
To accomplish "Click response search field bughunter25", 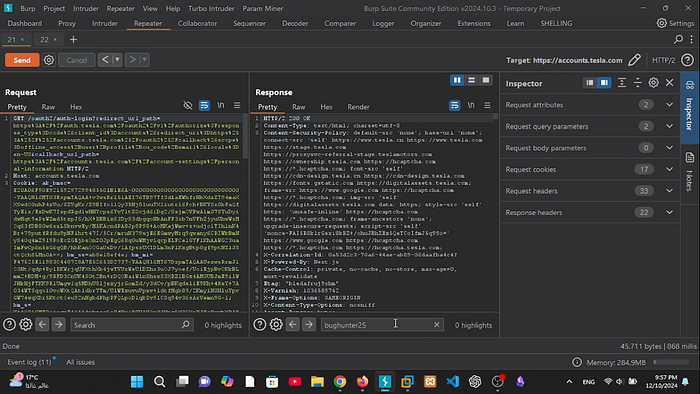I will pyautogui.click(x=382, y=325).
